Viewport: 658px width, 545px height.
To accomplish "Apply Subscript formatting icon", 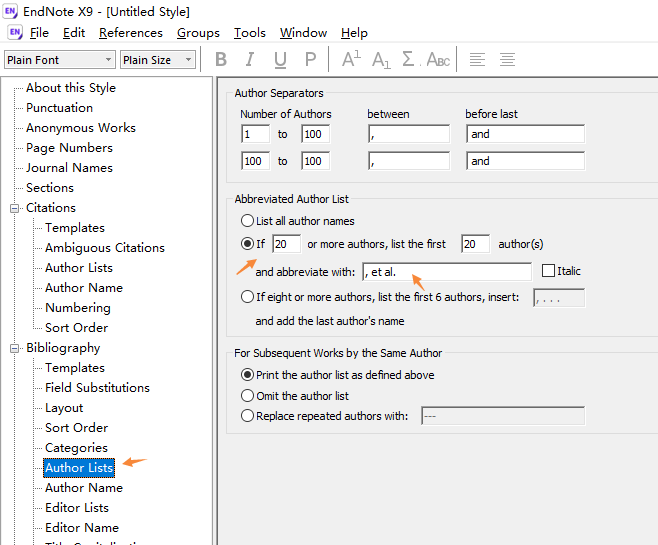I will (x=381, y=60).
